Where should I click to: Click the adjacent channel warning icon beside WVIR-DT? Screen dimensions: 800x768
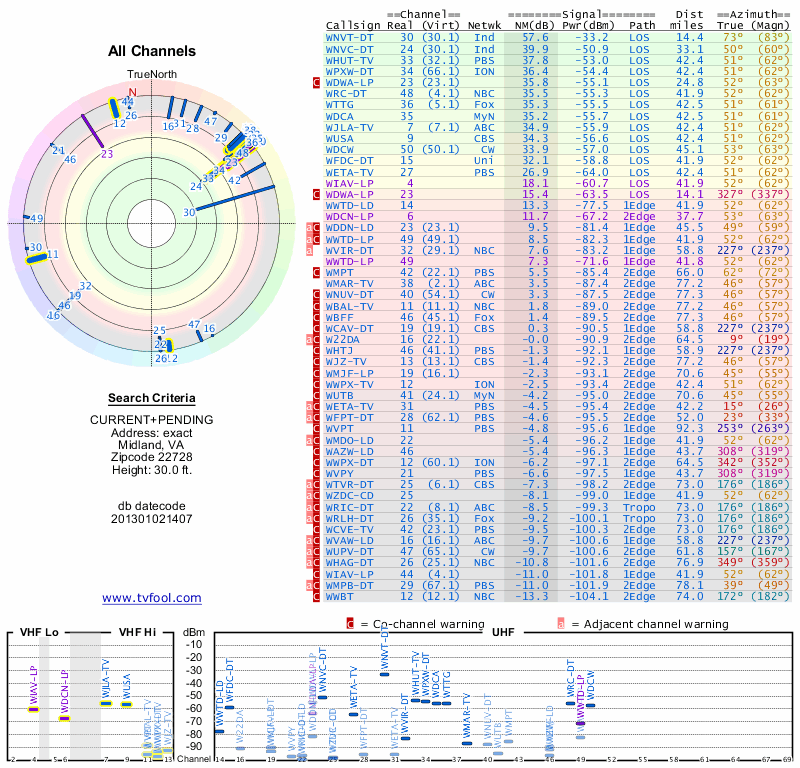309,251
